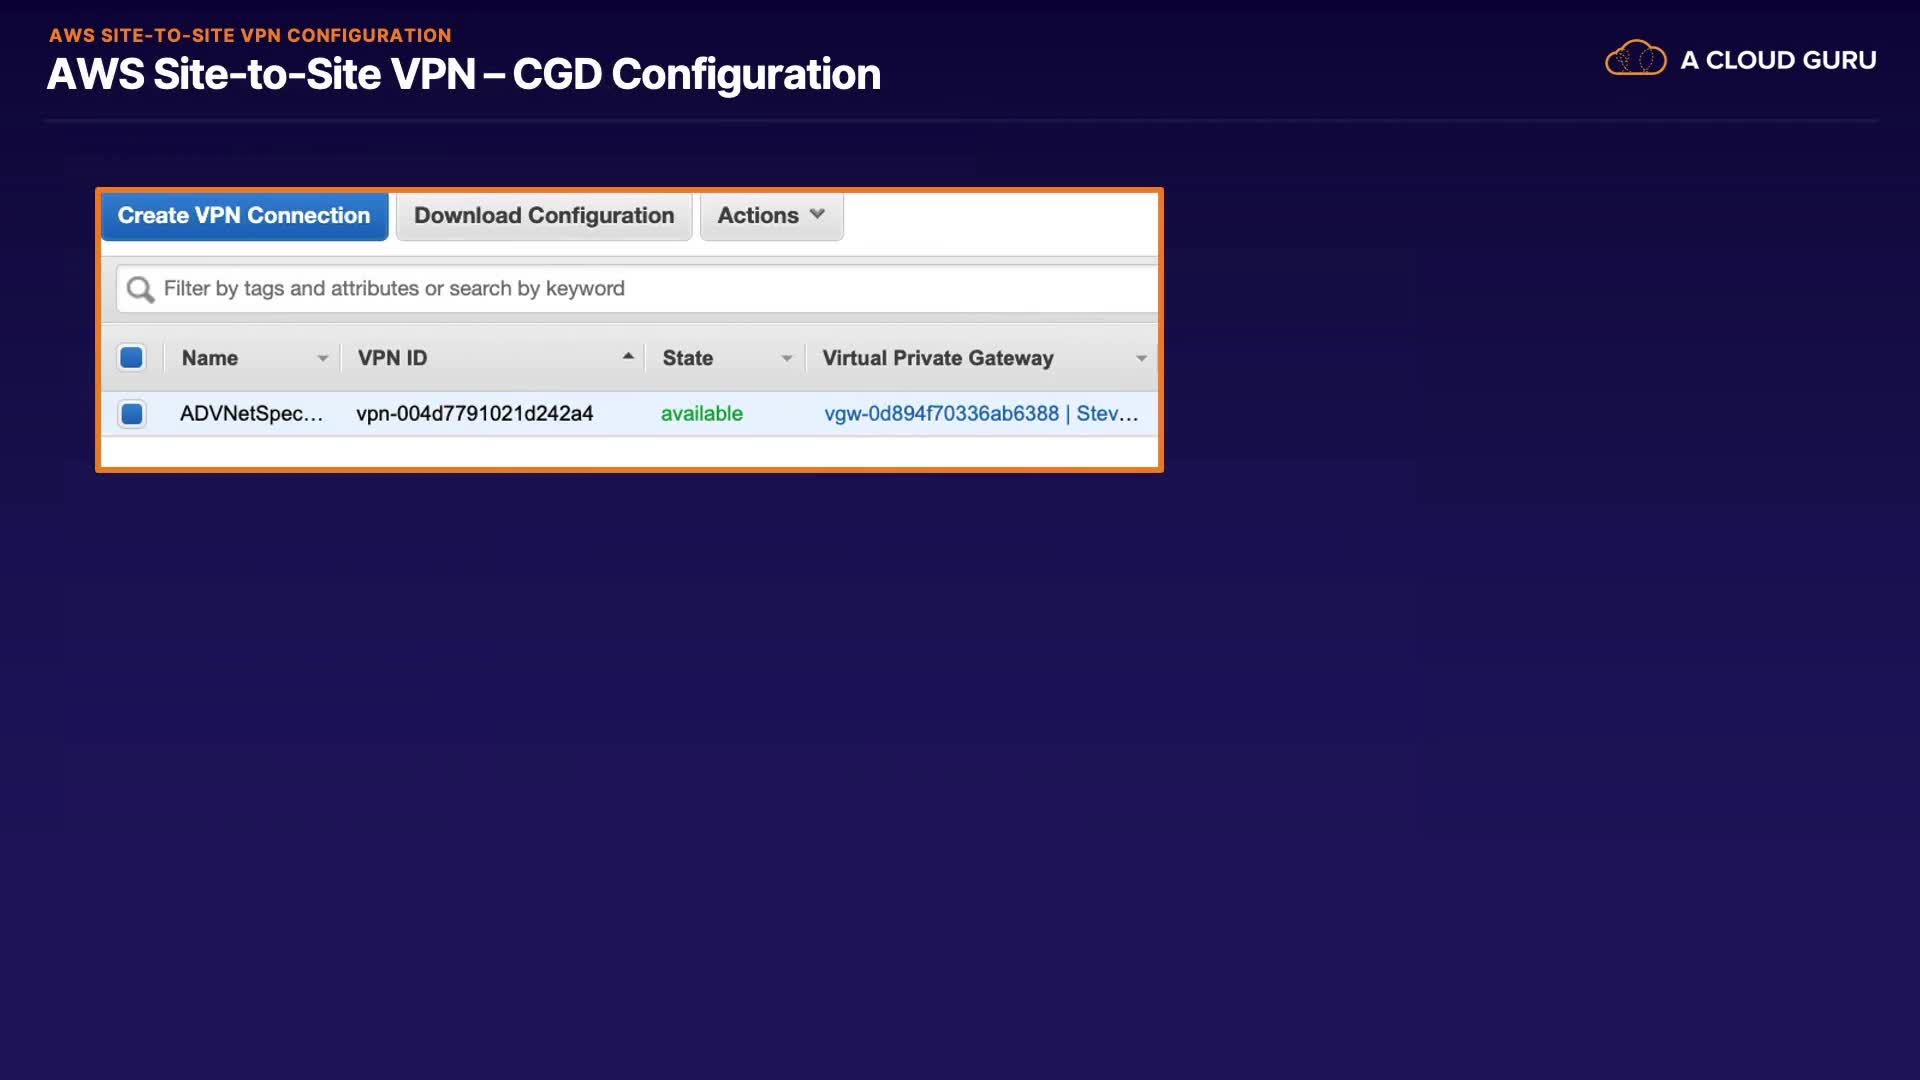This screenshot has height=1080, width=1920.
Task: Click the VPN ID sort ascending arrow
Action: [628, 356]
